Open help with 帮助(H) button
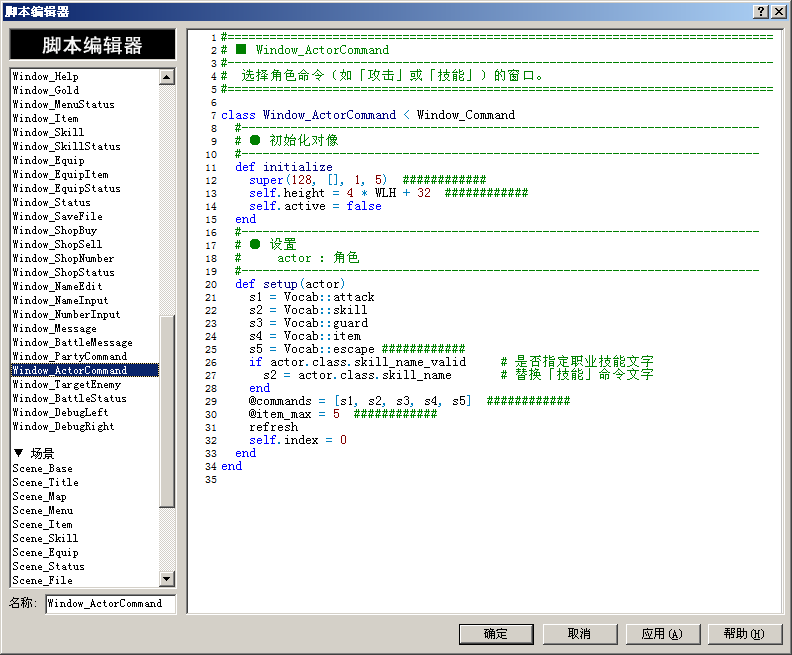Image resolution: width=792 pixels, height=655 pixels. click(x=745, y=634)
